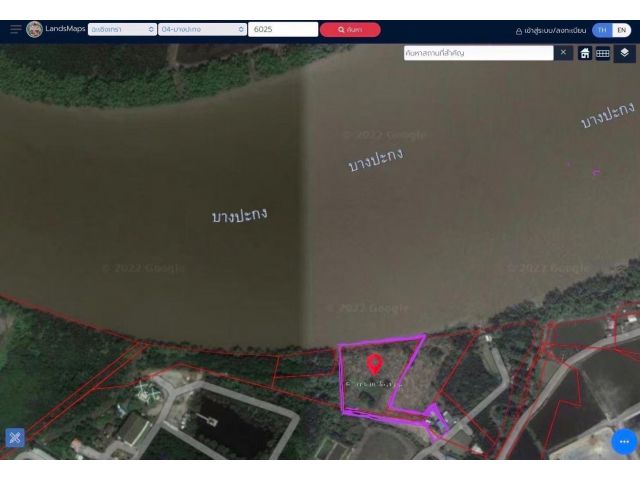The width and height of the screenshot is (640, 480).
Task: Clear the place search with X
Action: coord(563,53)
